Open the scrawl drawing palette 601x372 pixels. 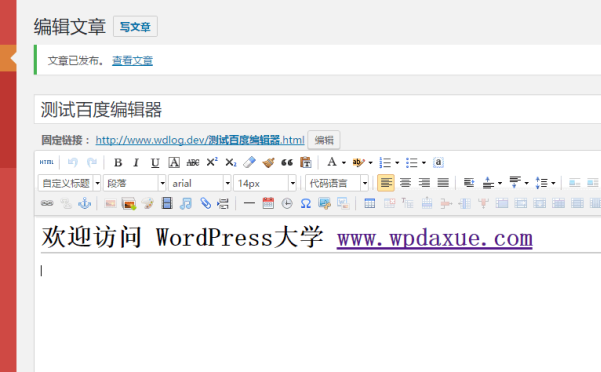(x=148, y=203)
